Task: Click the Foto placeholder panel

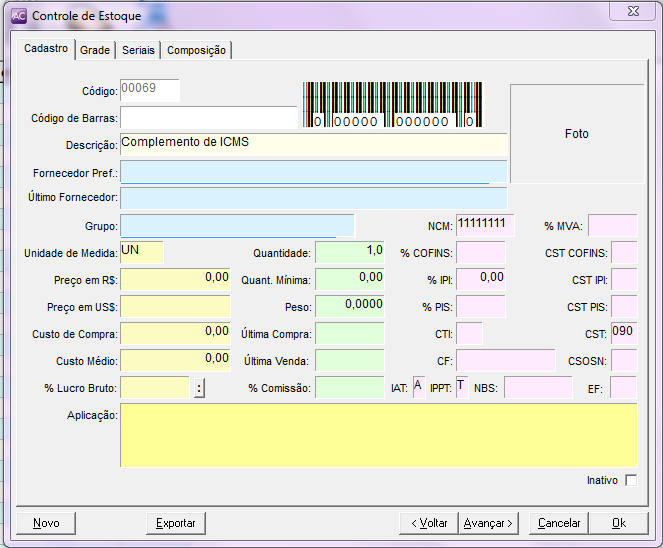Action: pyautogui.click(x=576, y=133)
